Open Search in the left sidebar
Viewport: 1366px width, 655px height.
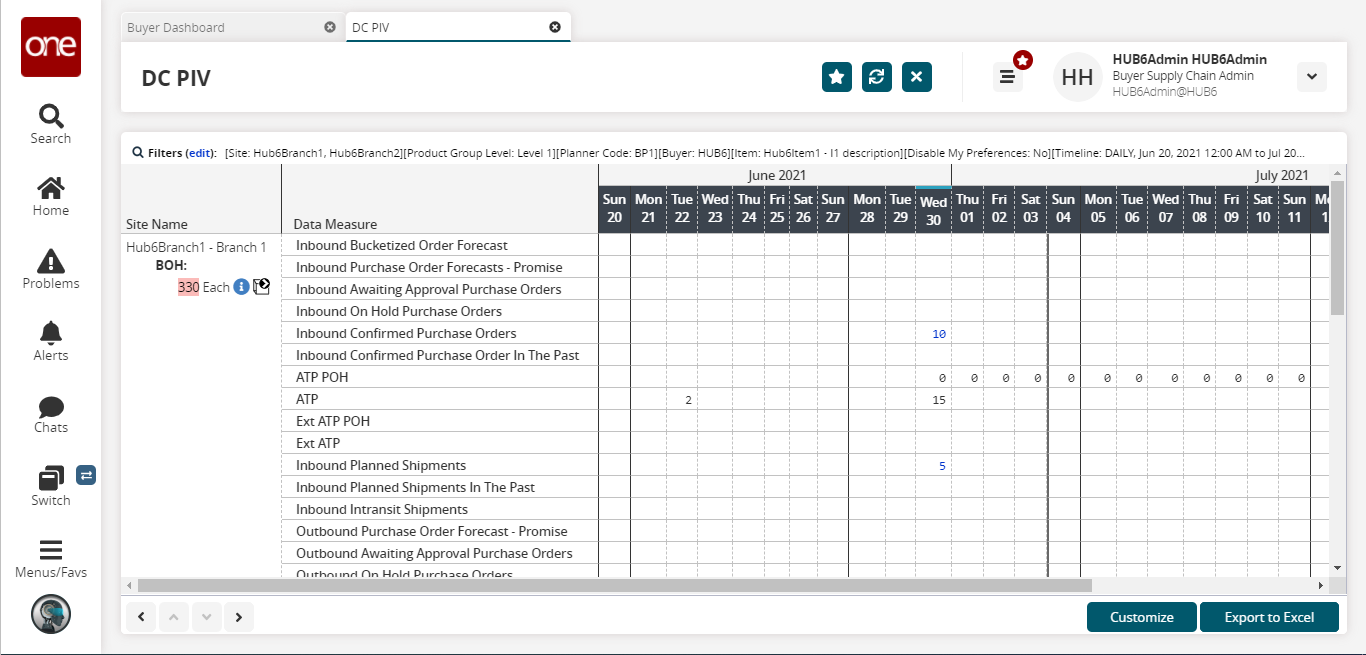point(50,124)
